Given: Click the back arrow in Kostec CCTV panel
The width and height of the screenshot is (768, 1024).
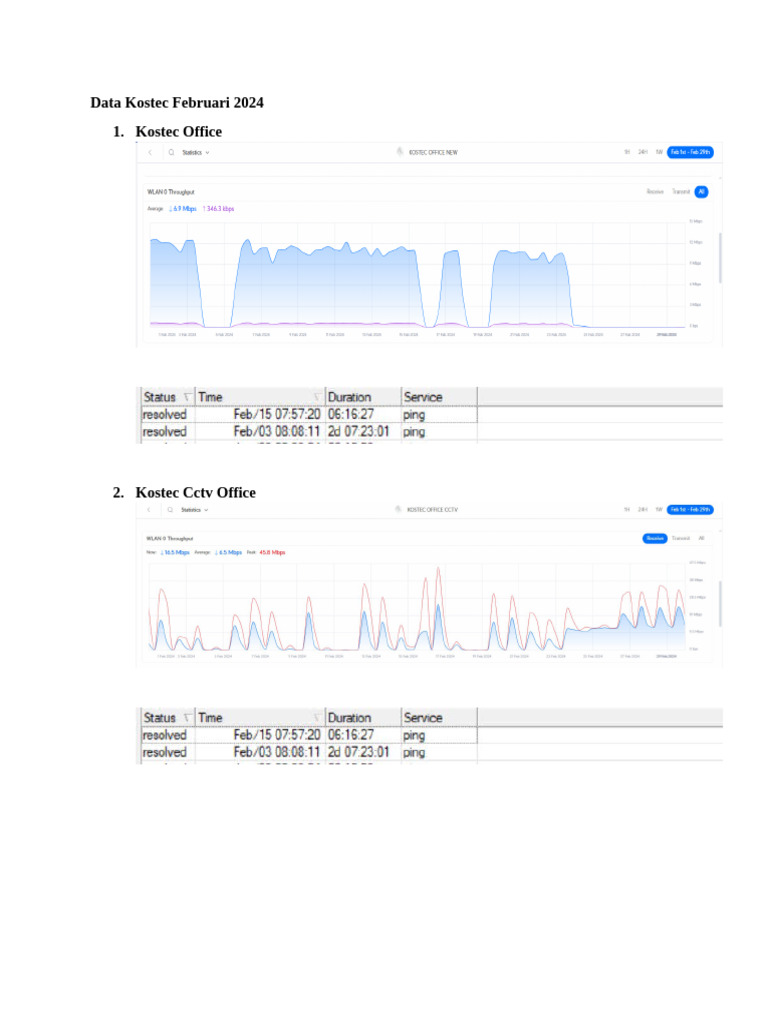Looking at the screenshot, I should point(149,509).
